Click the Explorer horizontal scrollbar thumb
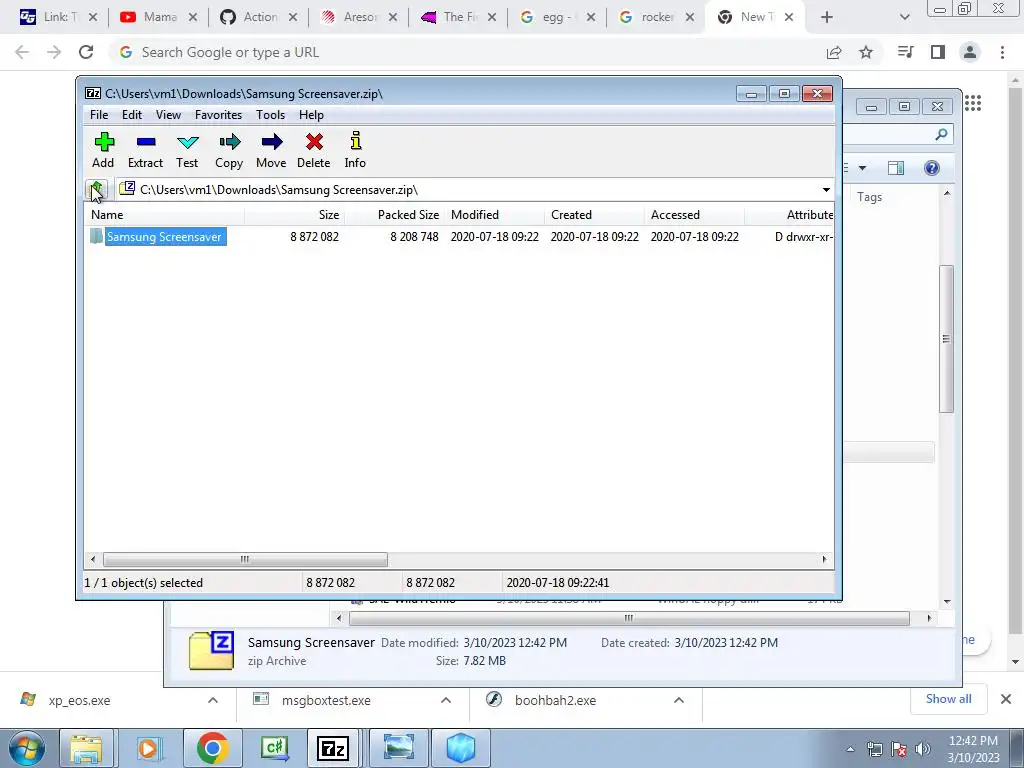The width and height of the screenshot is (1024, 768). pyautogui.click(x=629, y=618)
